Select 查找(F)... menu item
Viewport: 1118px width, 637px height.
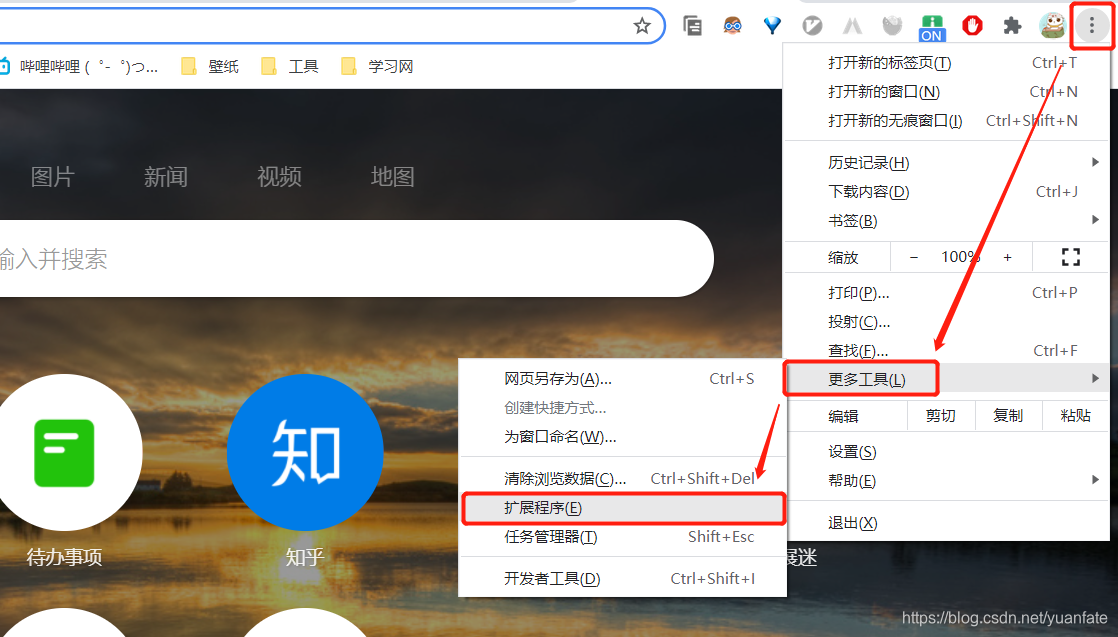pyautogui.click(x=947, y=350)
